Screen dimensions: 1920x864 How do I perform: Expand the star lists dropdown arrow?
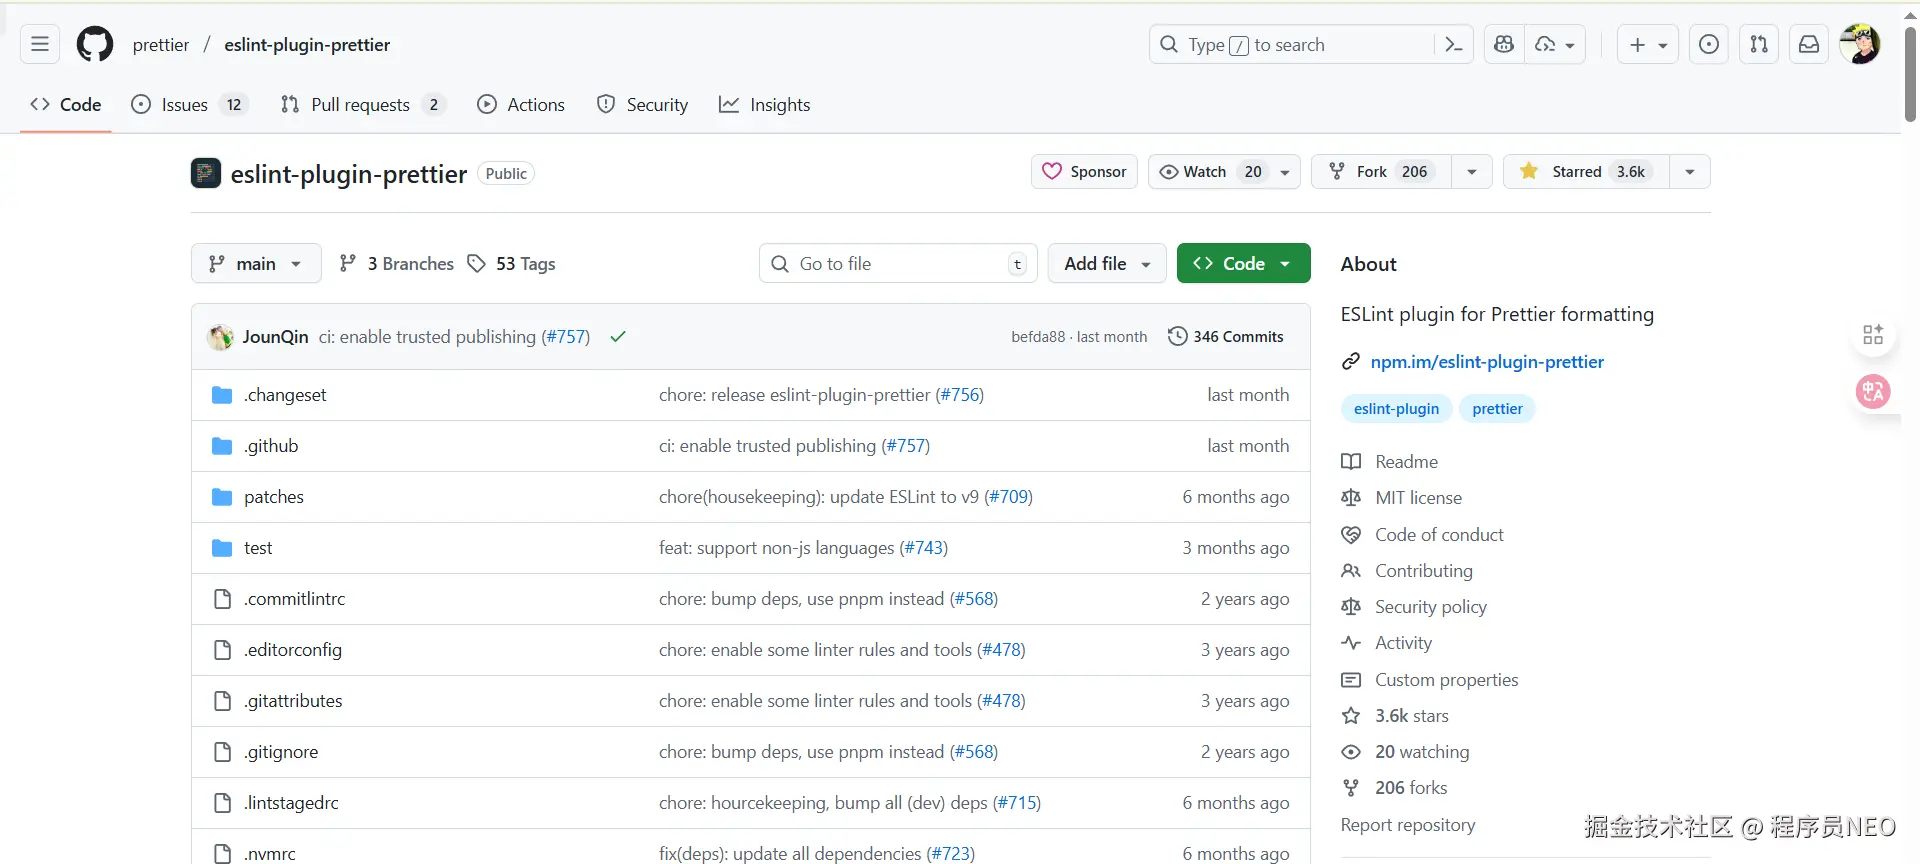[1690, 172]
